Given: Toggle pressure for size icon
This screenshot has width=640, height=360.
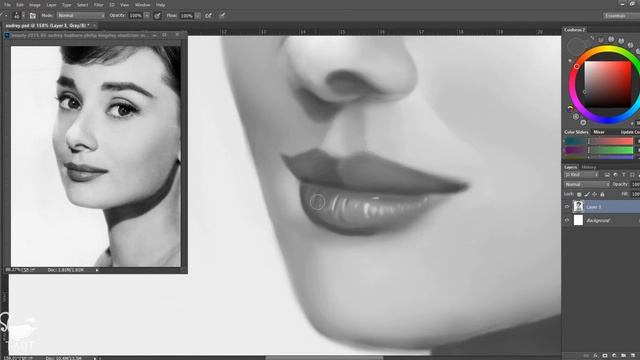Looking at the screenshot, I should coord(222,16).
